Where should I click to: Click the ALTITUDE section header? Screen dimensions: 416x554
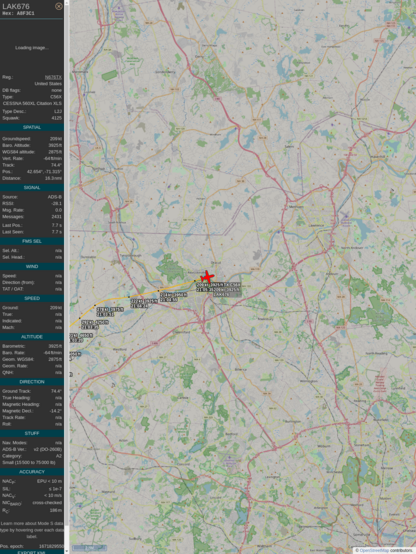pos(32,337)
